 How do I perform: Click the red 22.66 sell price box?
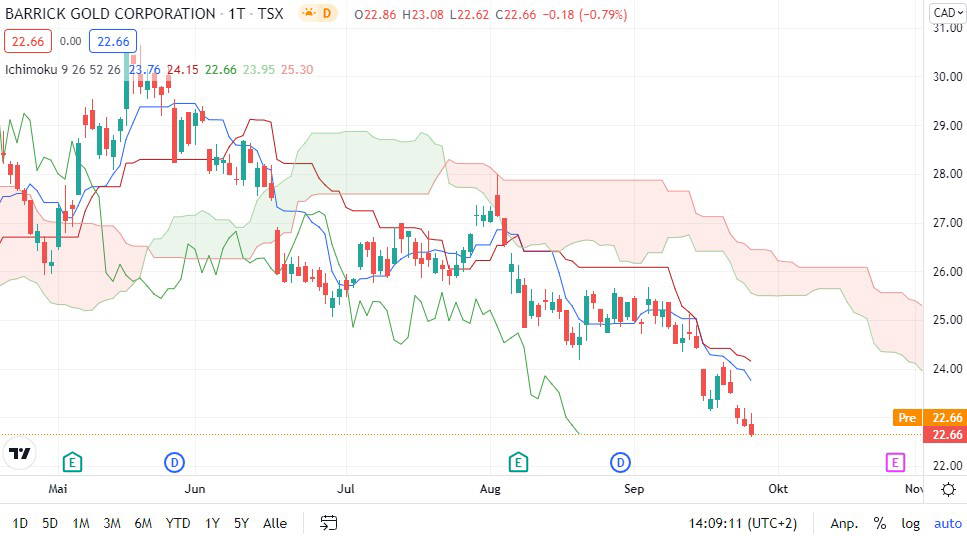pyautogui.click(x=28, y=41)
